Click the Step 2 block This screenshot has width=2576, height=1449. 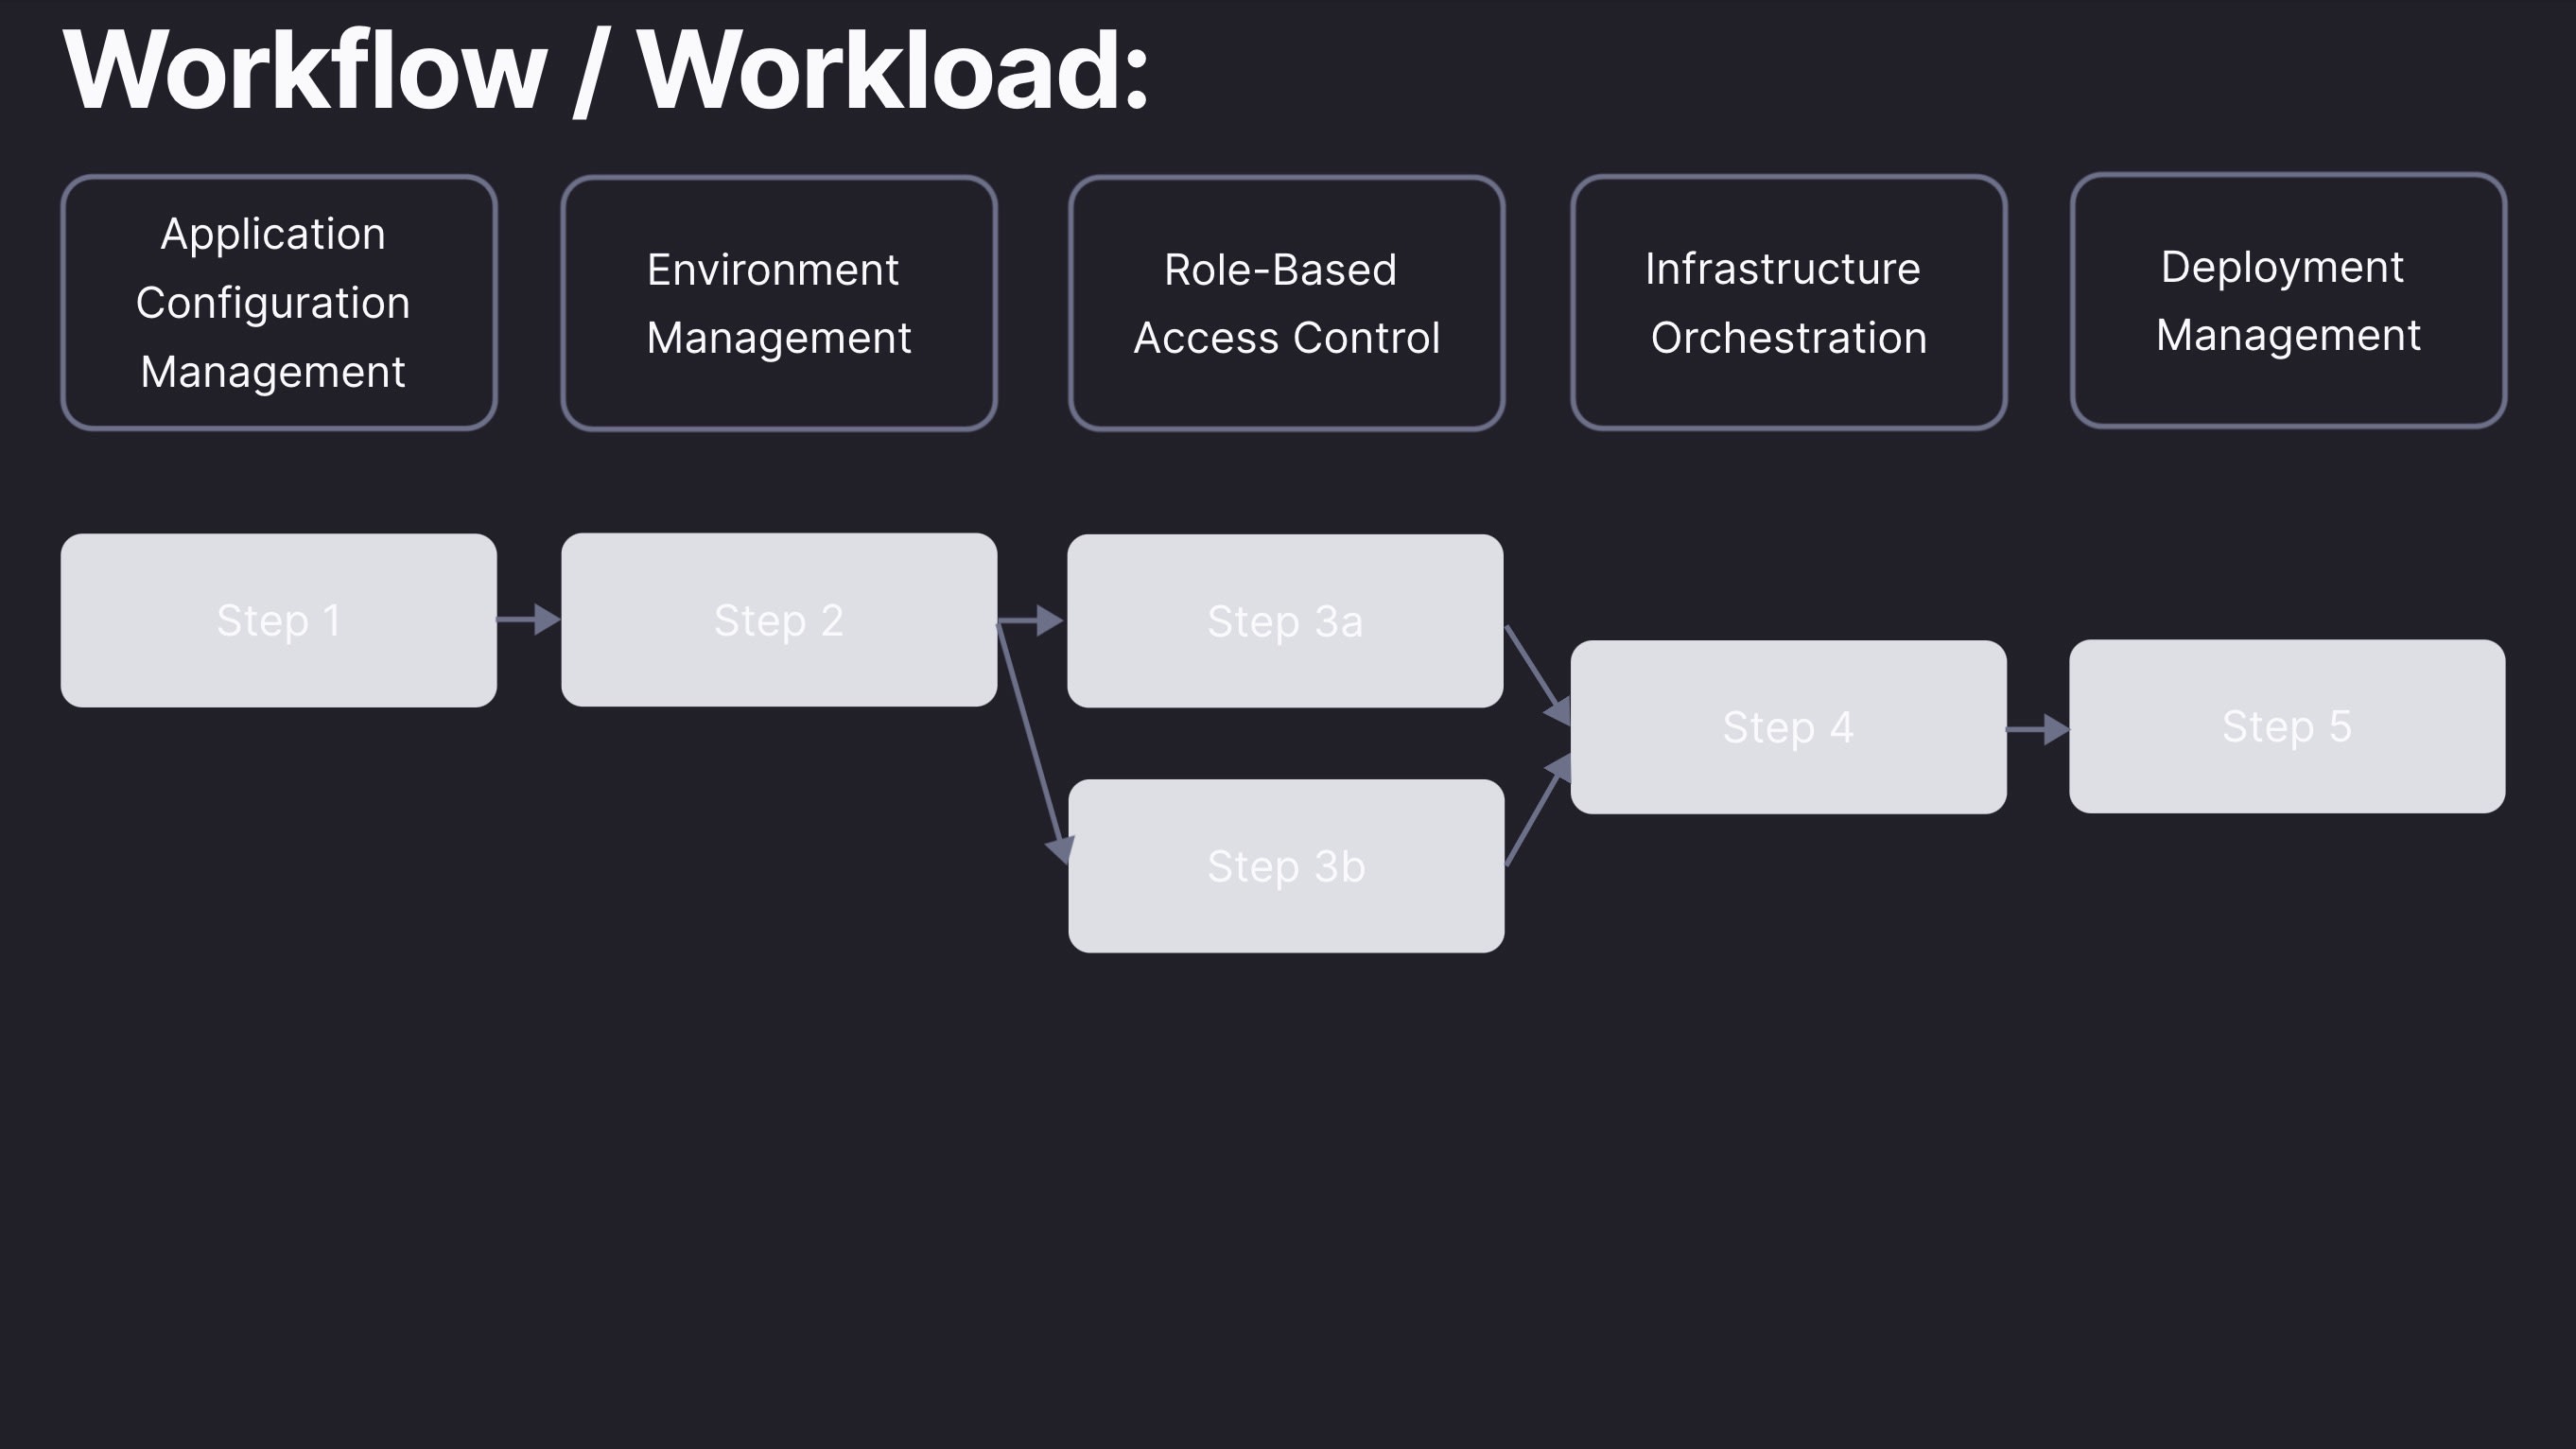pyautogui.click(x=778, y=620)
